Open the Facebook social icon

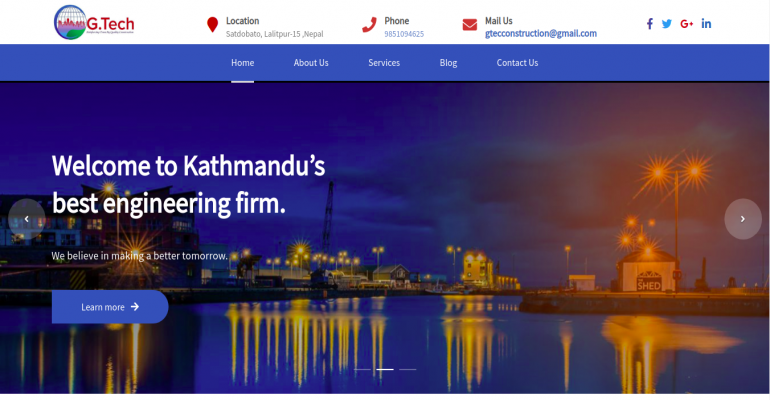[650, 24]
